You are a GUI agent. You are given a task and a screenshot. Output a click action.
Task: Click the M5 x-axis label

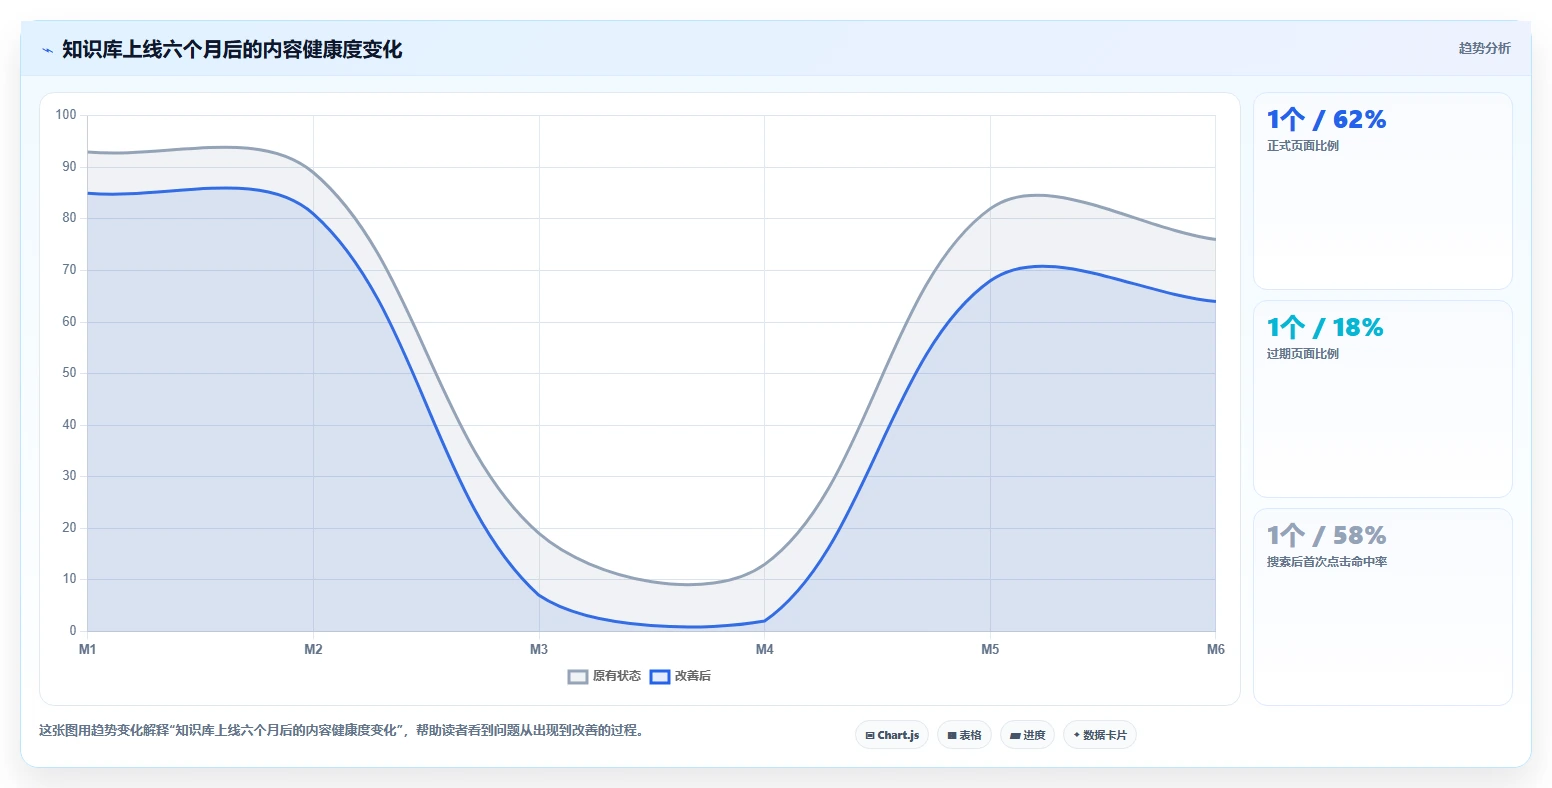point(990,650)
